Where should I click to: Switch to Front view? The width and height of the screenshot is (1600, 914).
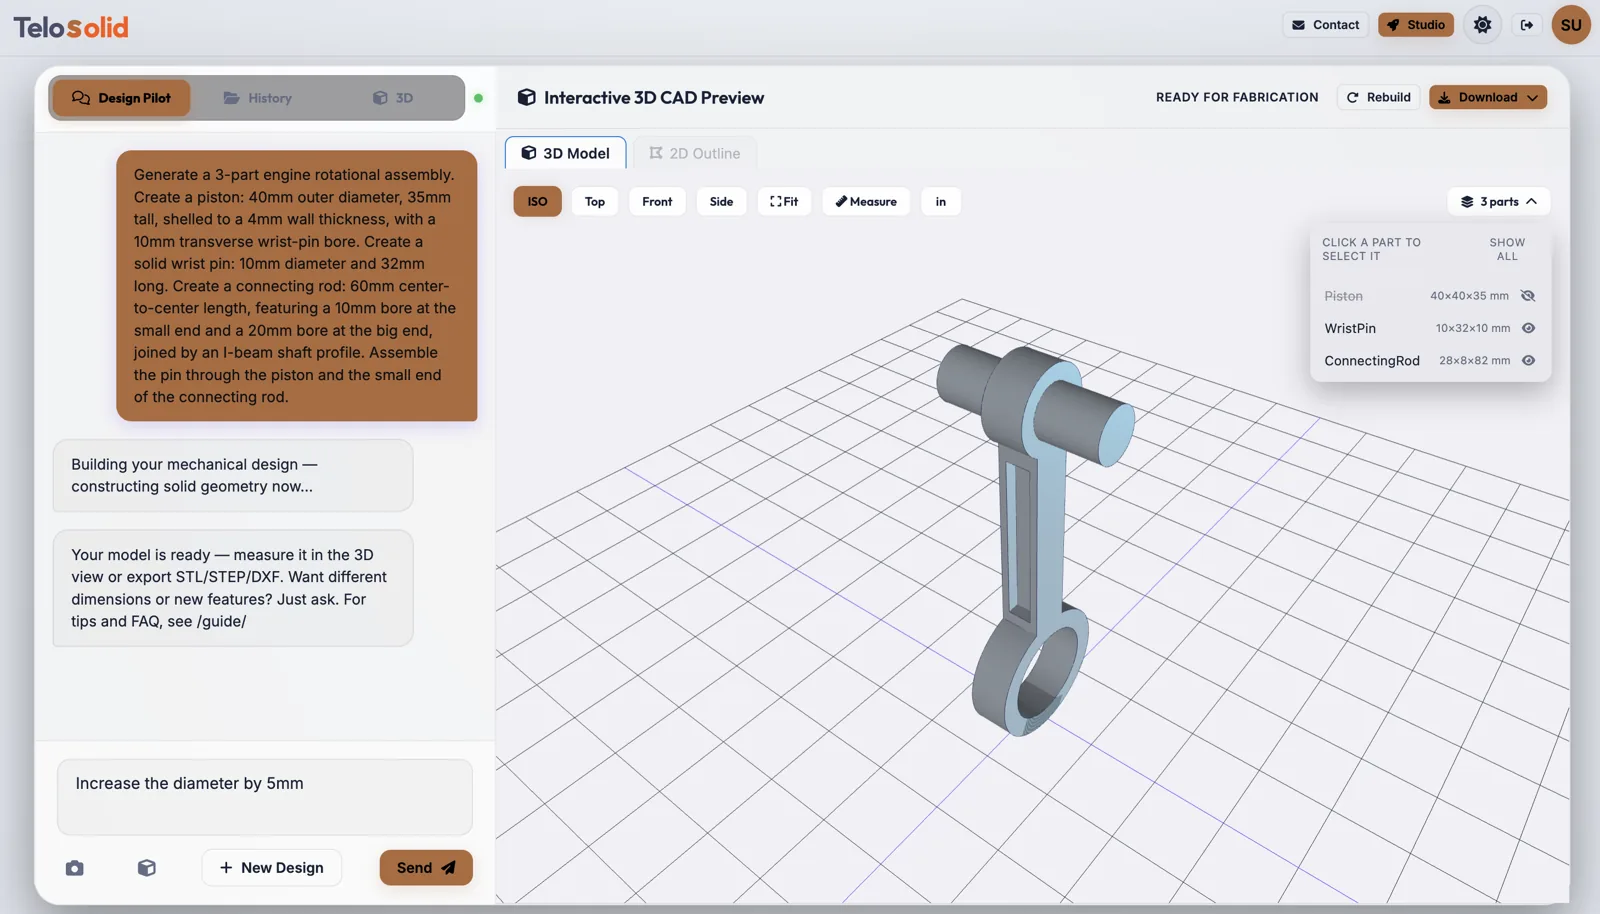[x=657, y=201]
